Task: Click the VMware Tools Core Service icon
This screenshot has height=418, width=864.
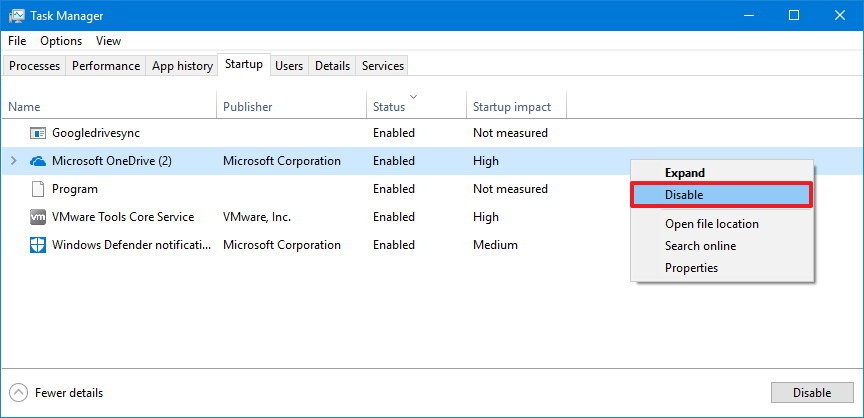Action: [37, 217]
